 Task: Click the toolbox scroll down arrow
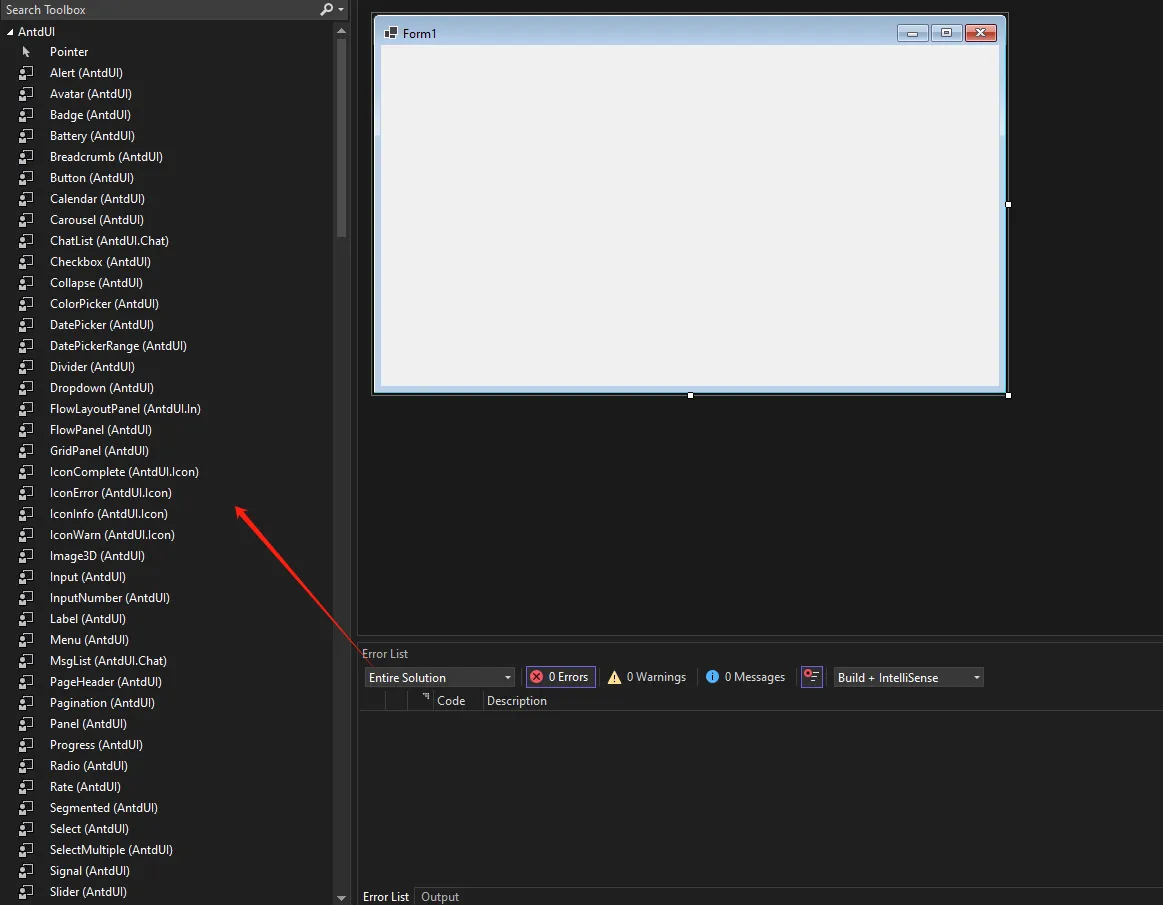[x=342, y=898]
